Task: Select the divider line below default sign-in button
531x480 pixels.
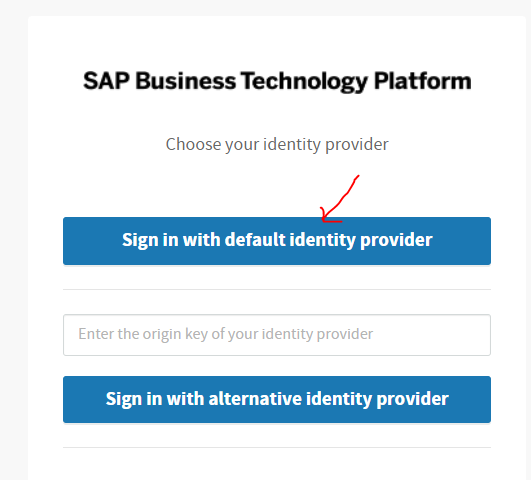Action: [x=277, y=290]
